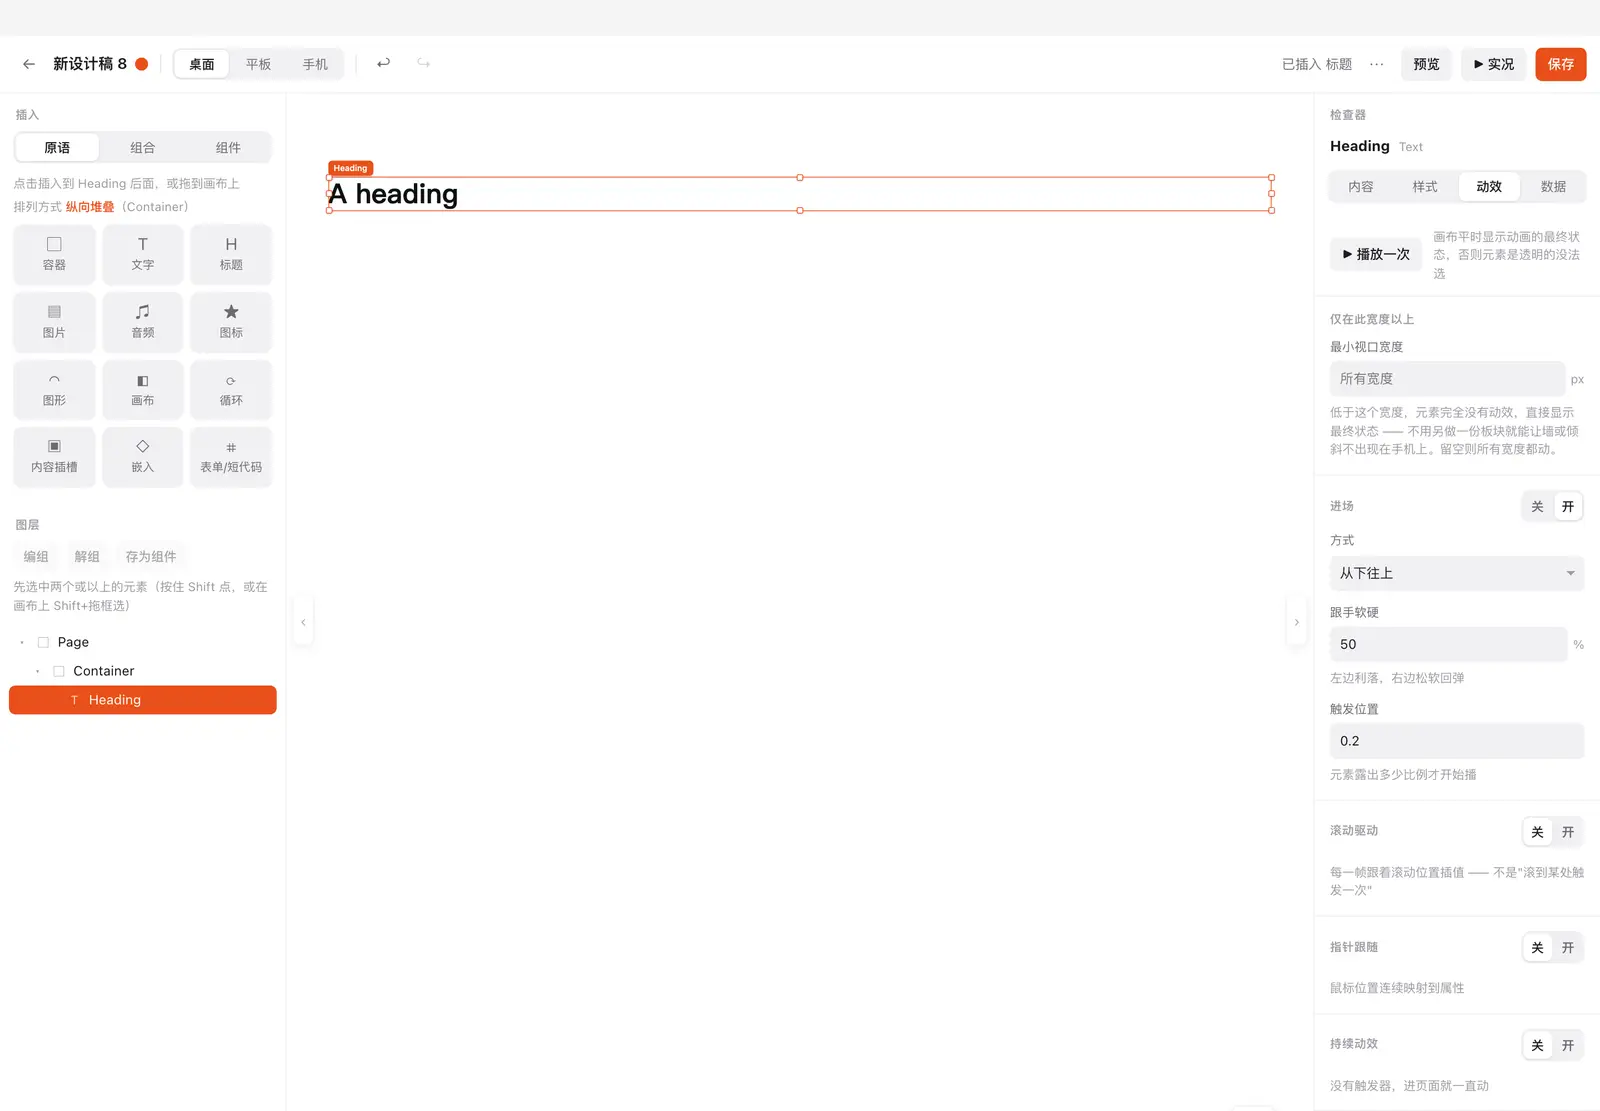
Task: Turn 进场 entrance animation on
Action: coord(1568,506)
